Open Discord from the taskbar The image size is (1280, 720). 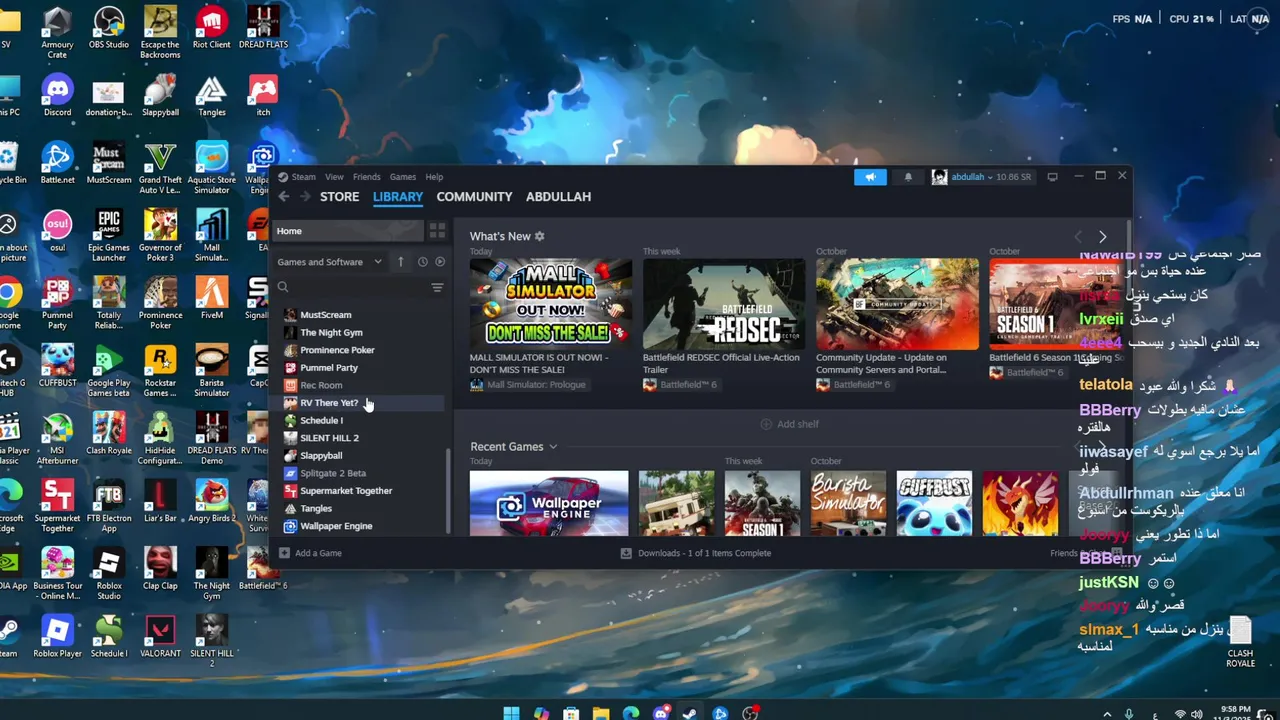click(x=660, y=713)
